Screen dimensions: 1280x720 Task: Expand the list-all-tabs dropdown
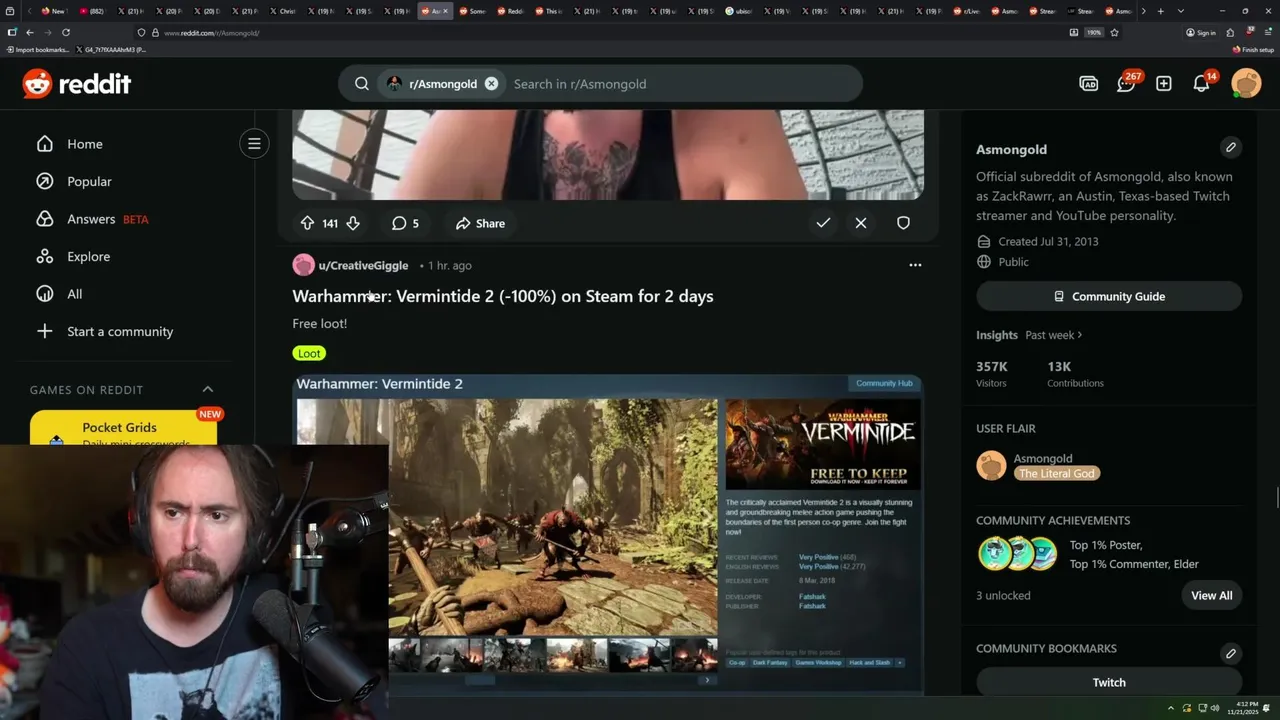(x=1181, y=11)
